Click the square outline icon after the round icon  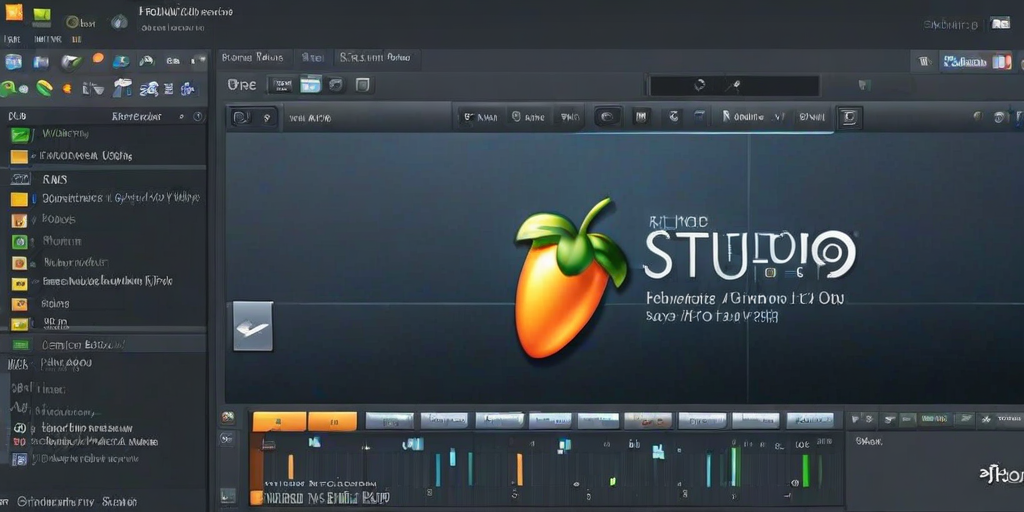(362, 84)
